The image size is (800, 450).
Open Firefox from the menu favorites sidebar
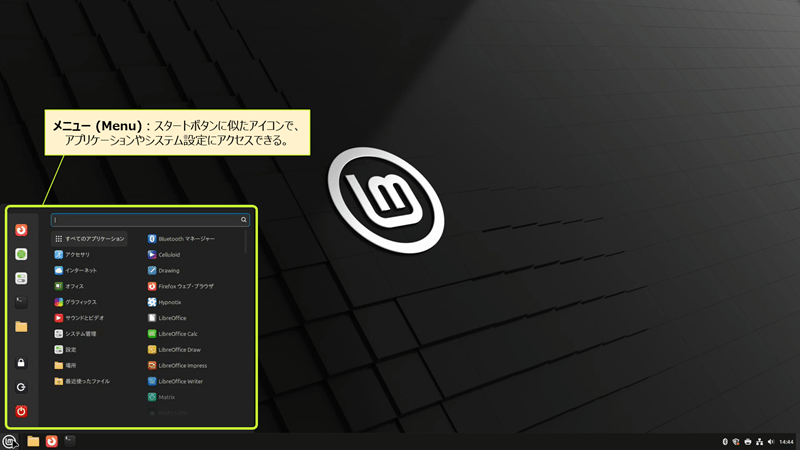point(21,230)
